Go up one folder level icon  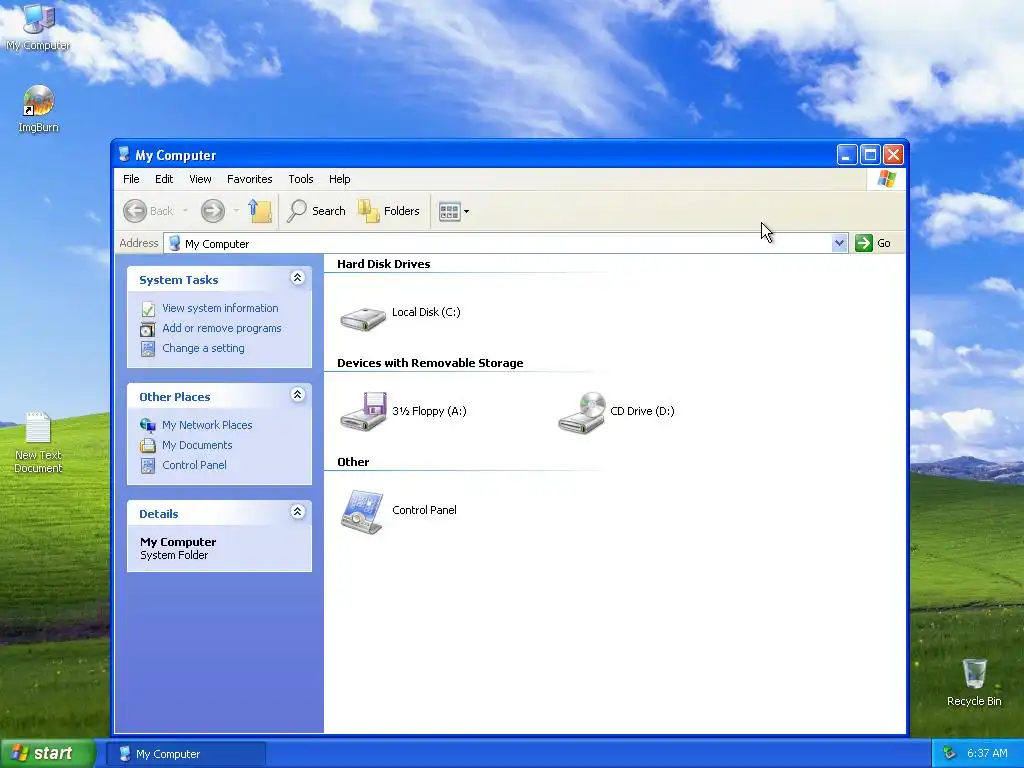click(x=260, y=211)
